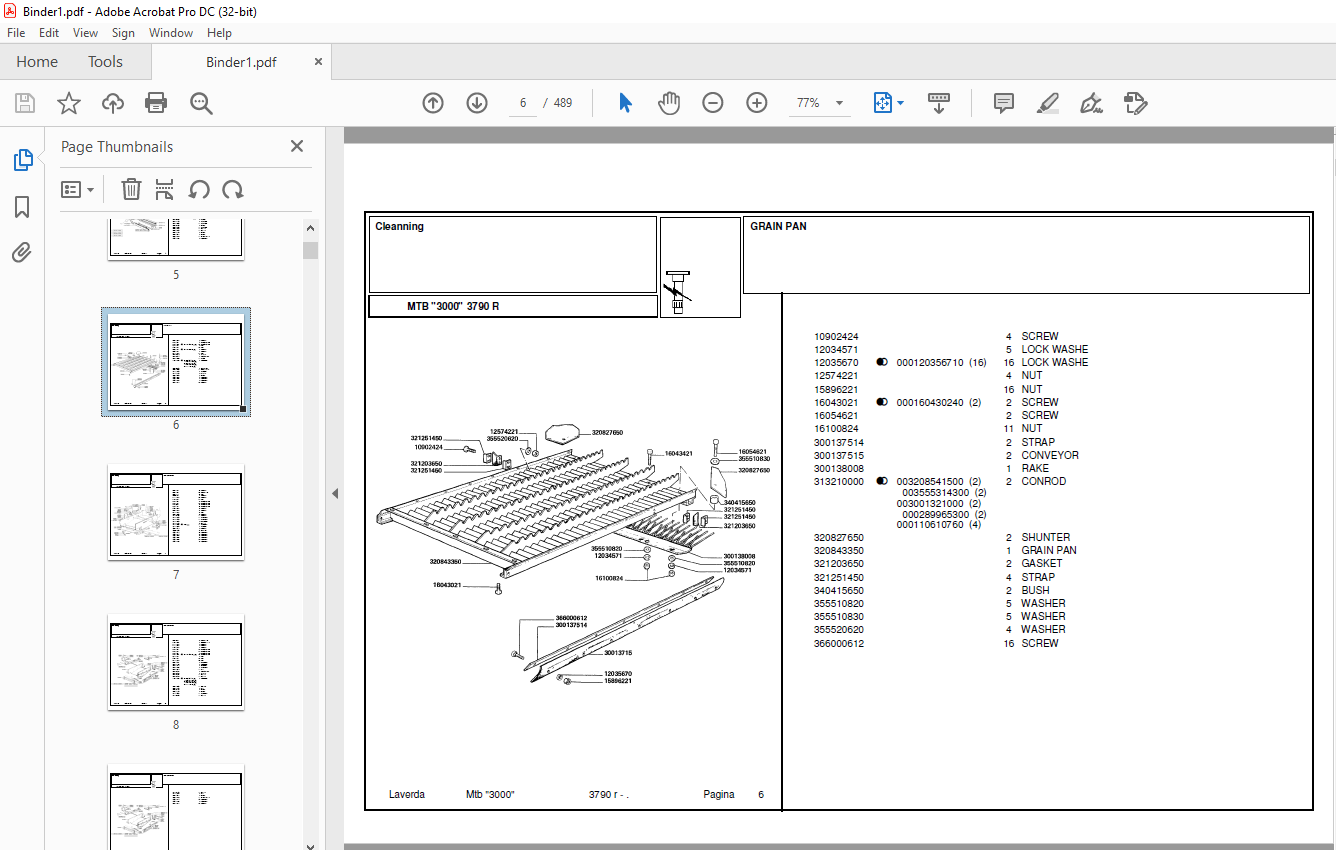Rotate page clockwise icon
1336x850 pixels.
pos(233,190)
